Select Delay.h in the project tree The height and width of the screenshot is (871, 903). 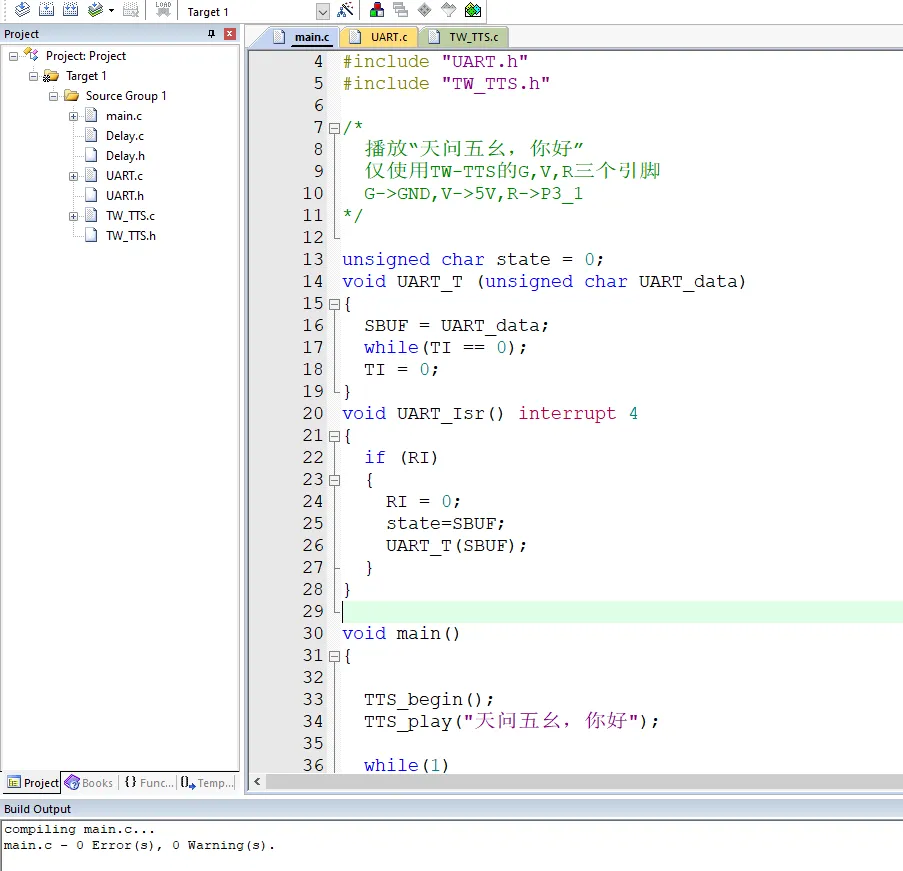point(125,156)
